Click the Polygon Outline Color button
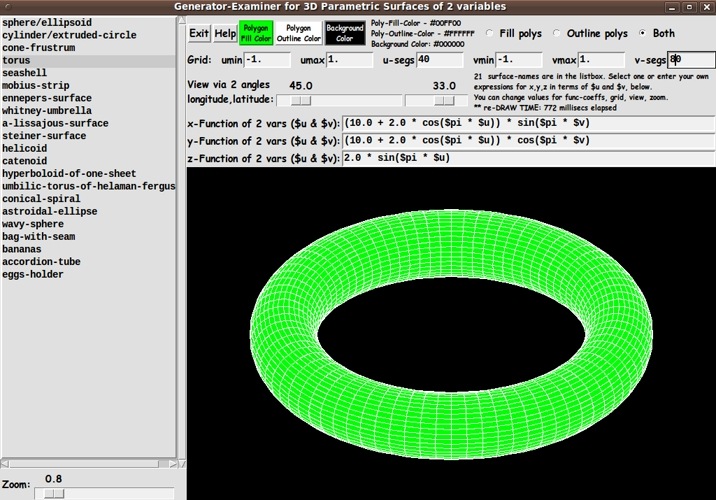Screen dimensions: 716x500 pyautogui.click(x=297, y=33)
